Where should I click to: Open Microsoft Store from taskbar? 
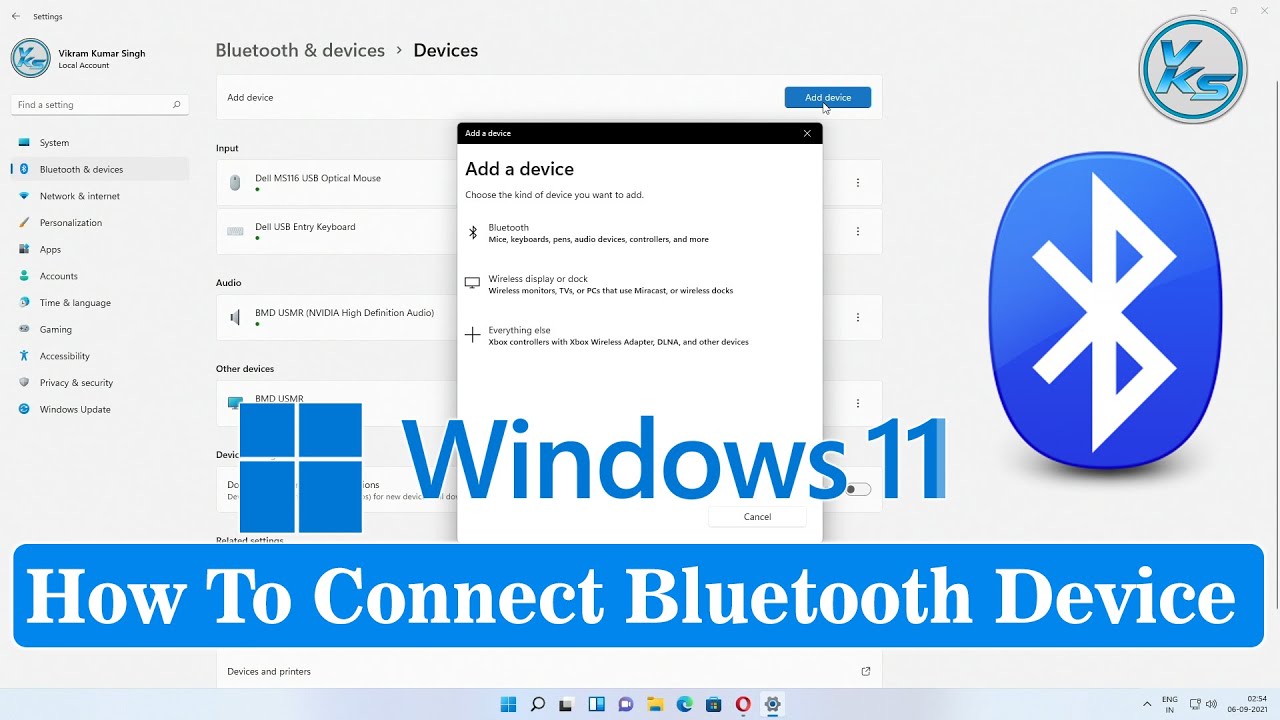pos(714,704)
